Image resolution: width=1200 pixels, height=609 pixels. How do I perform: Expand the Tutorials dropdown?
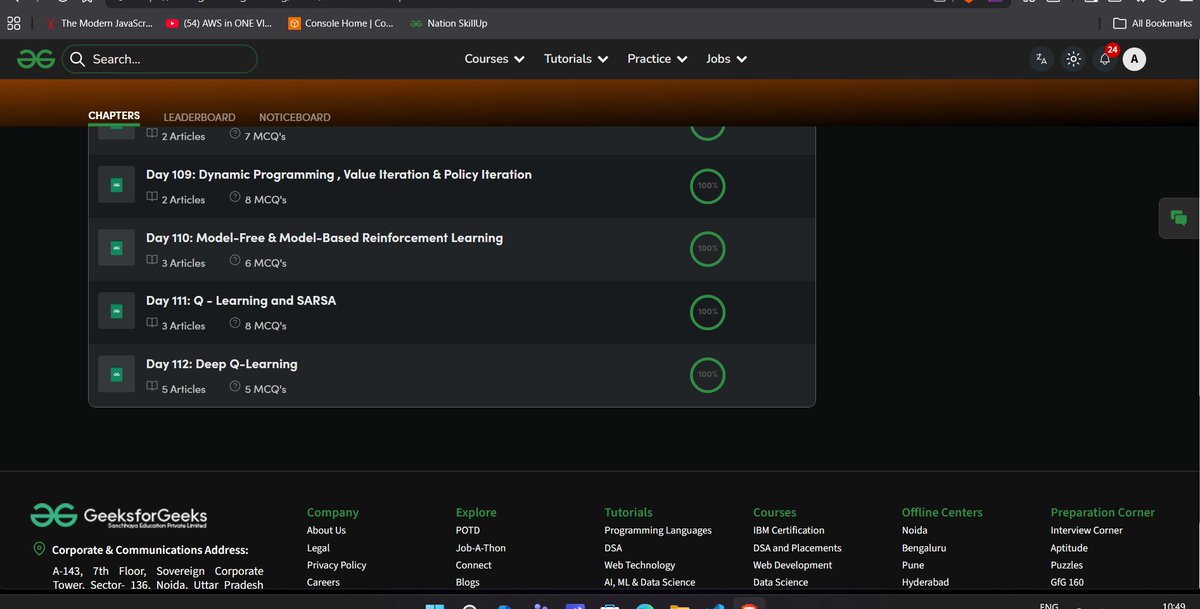(x=576, y=59)
